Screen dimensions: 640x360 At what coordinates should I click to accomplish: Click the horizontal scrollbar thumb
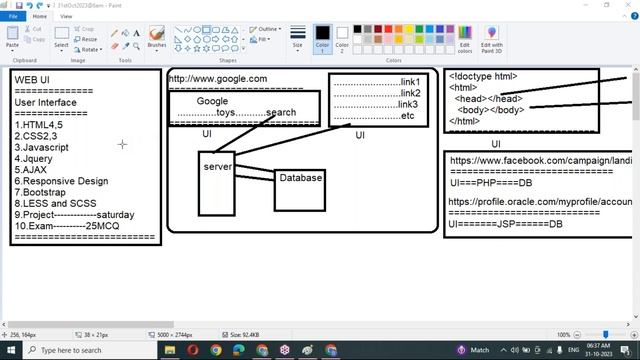pyautogui.click(x=91, y=324)
